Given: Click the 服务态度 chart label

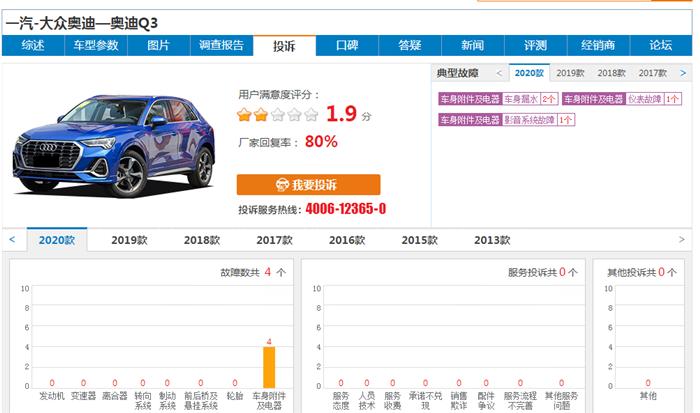Looking at the screenshot, I should click(x=341, y=400).
